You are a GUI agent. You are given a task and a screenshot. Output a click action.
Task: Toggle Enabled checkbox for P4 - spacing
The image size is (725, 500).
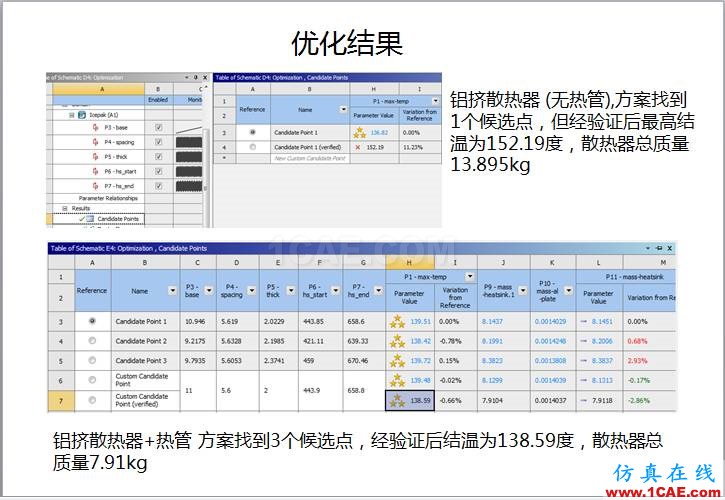click(x=159, y=142)
